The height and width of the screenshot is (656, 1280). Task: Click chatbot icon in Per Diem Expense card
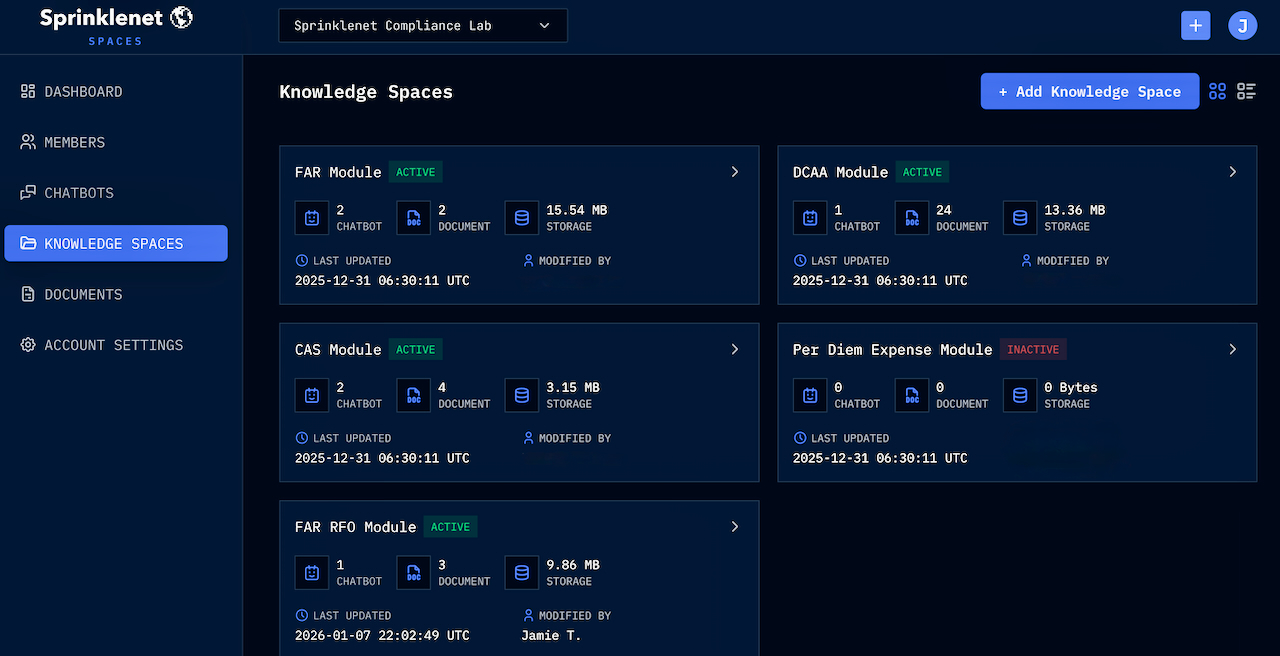pyautogui.click(x=810, y=395)
